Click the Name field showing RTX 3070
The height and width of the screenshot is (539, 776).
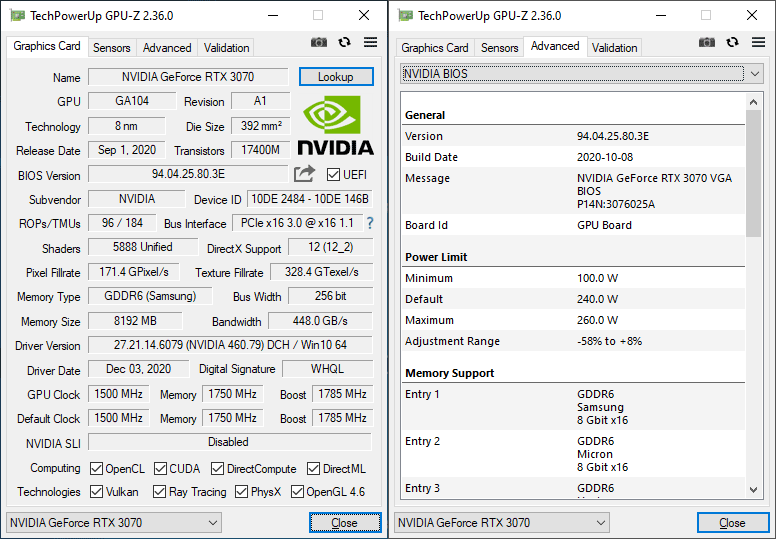tap(188, 77)
